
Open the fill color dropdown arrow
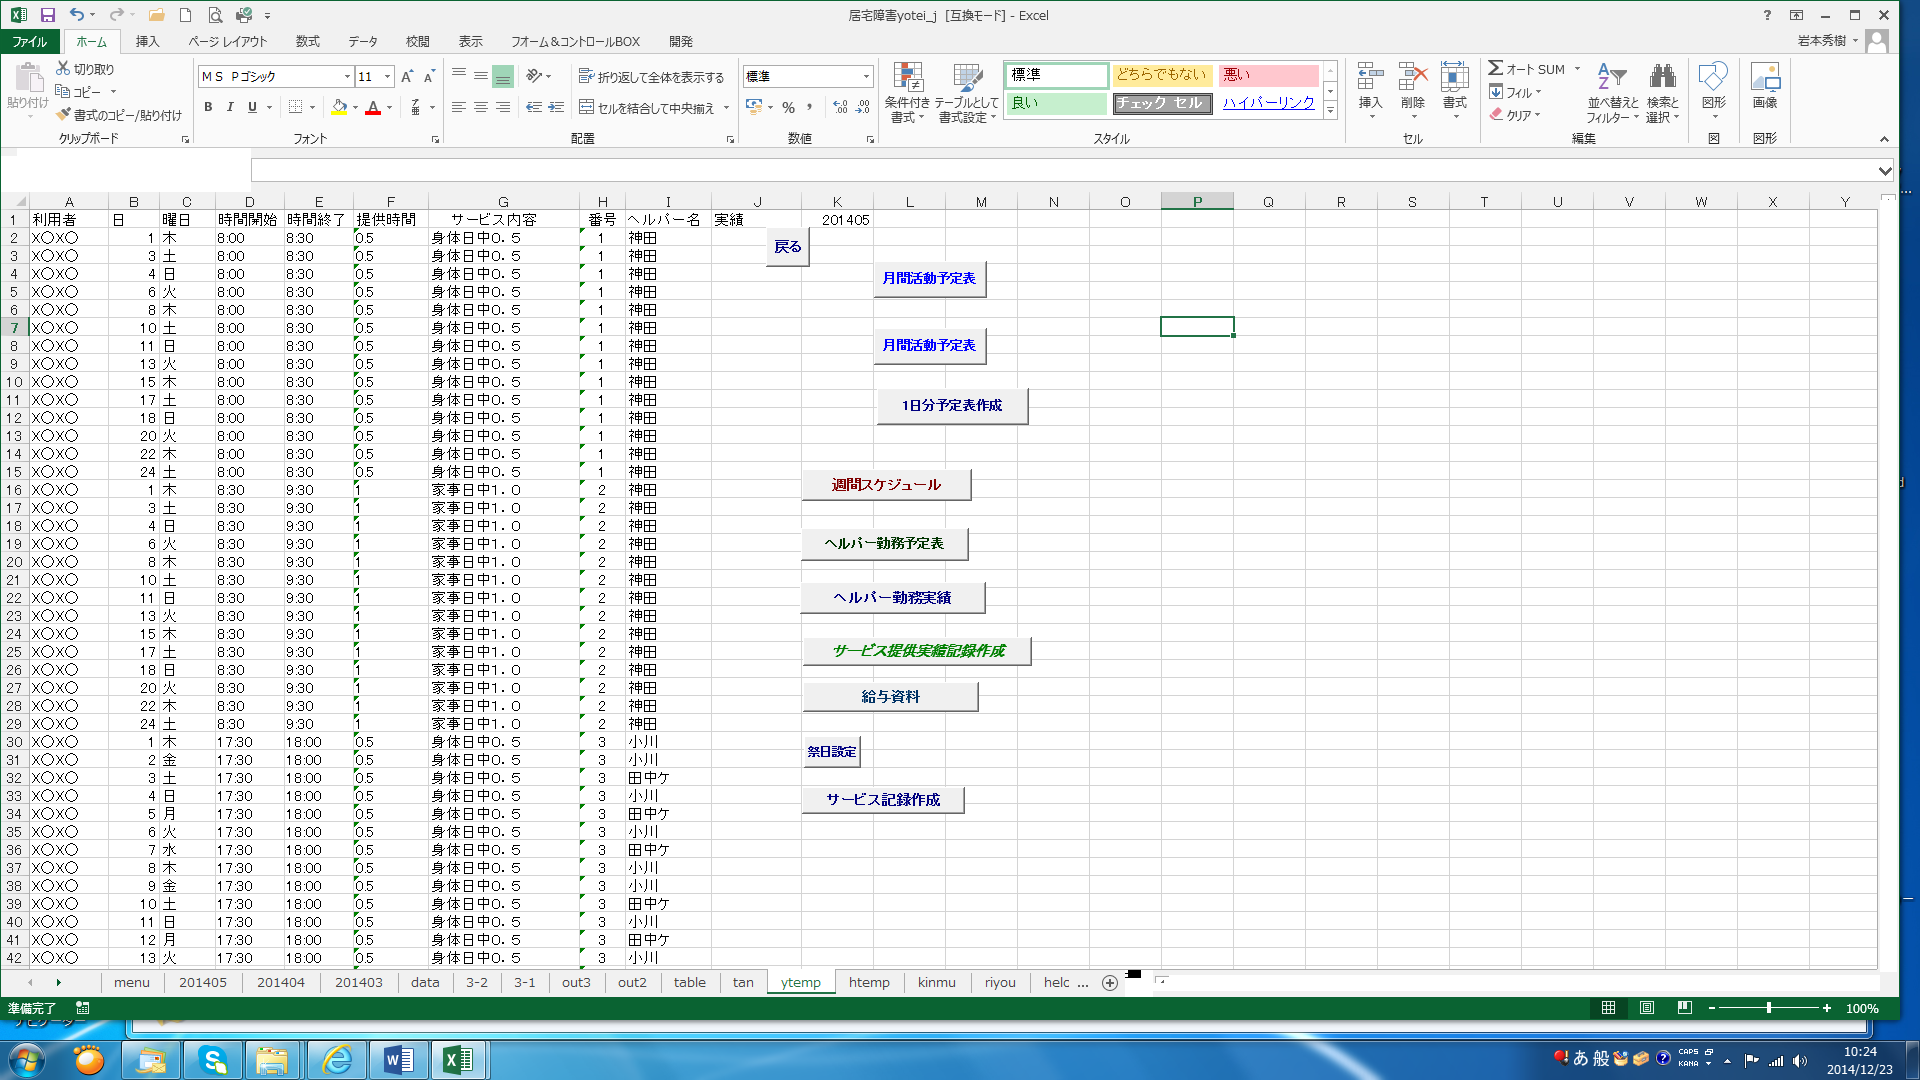[x=355, y=107]
